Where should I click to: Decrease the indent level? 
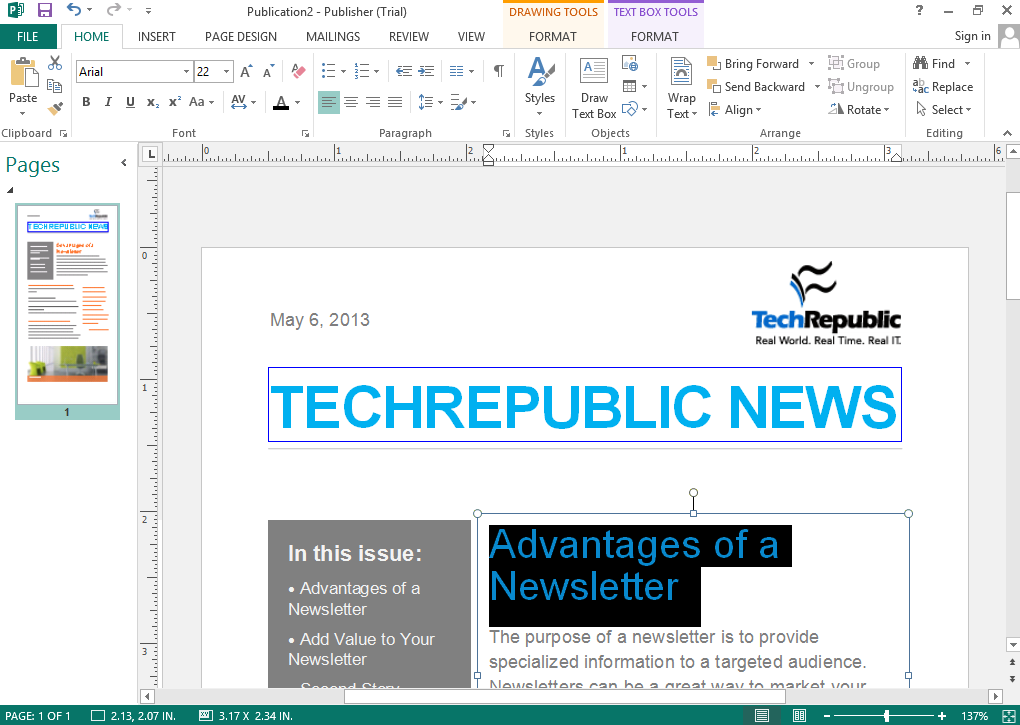[x=404, y=71]
